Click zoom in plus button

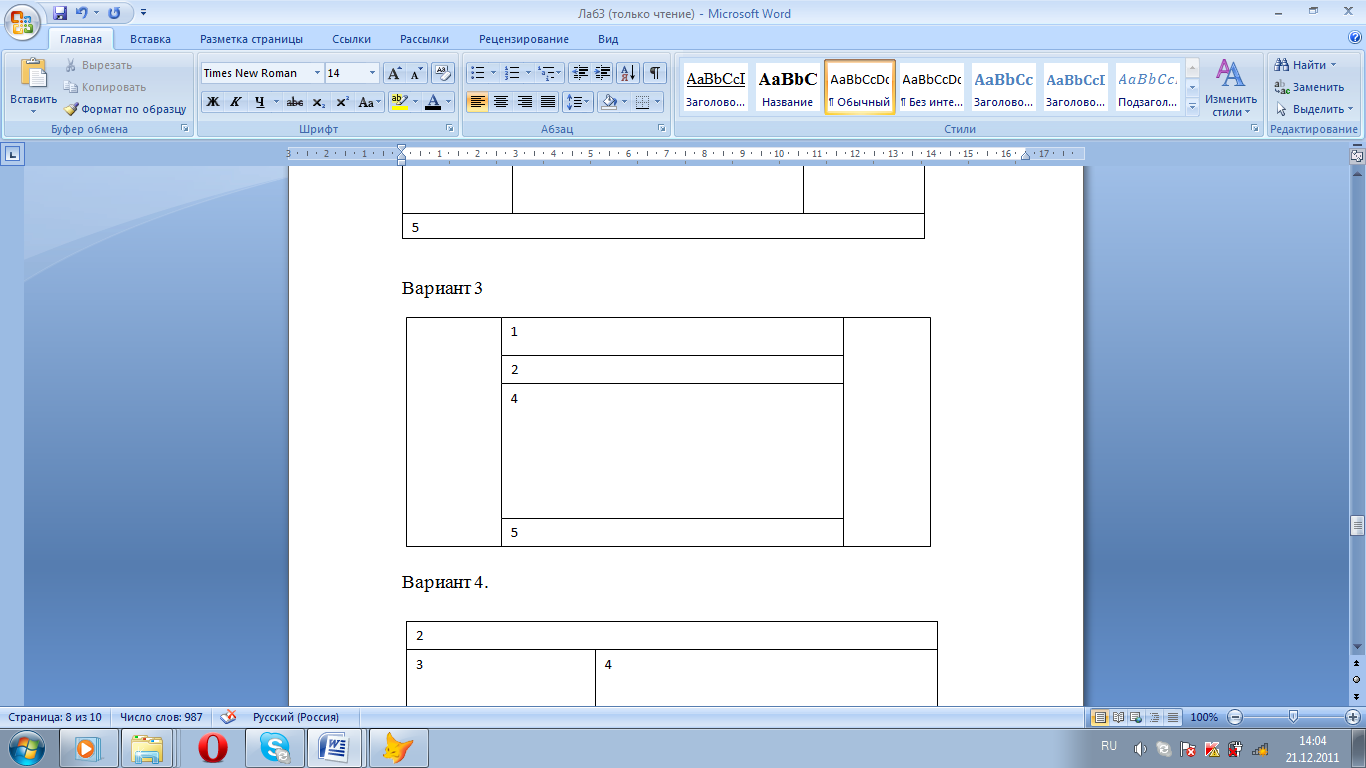1353,717
